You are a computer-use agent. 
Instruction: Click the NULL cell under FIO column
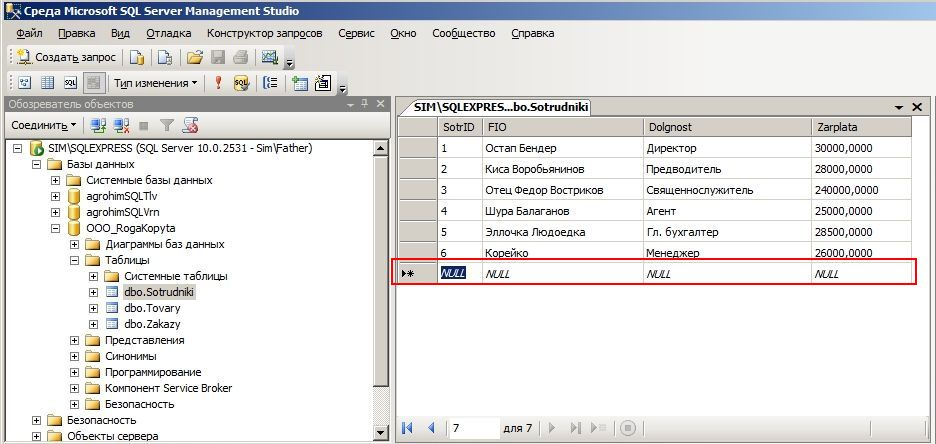[x=563, y=274]
